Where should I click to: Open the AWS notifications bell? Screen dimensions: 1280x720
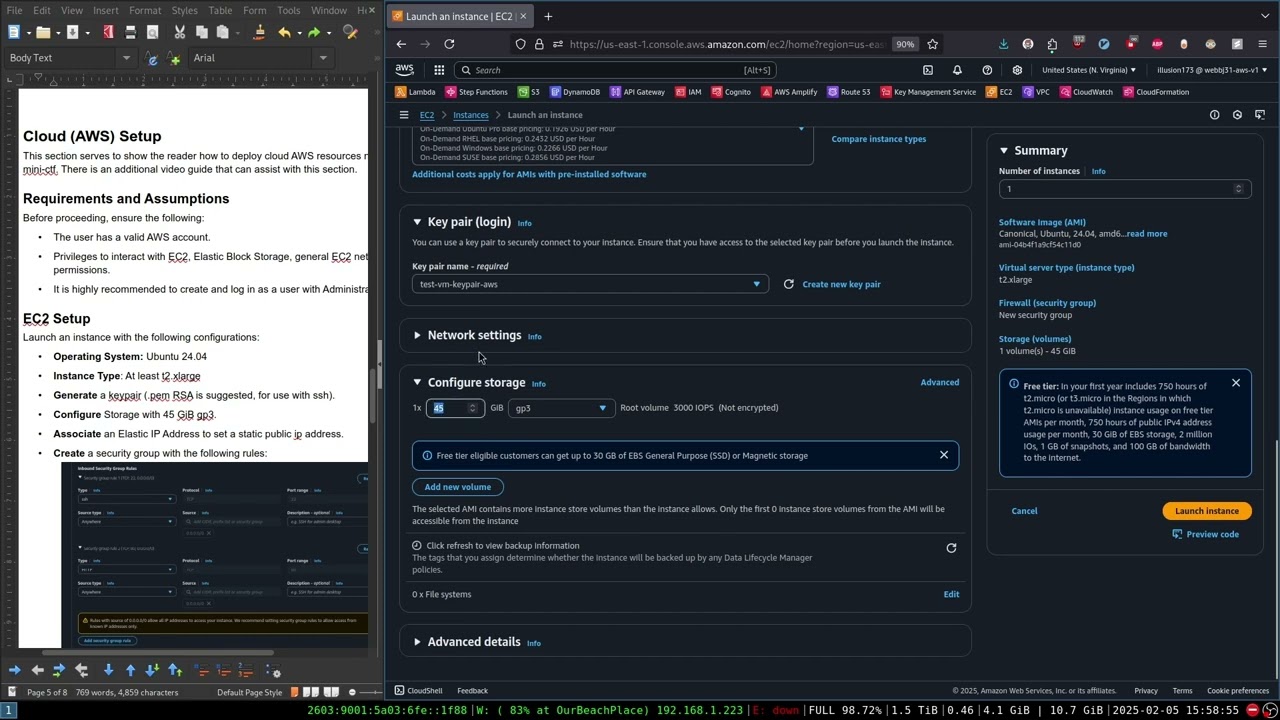click(957, 70)
